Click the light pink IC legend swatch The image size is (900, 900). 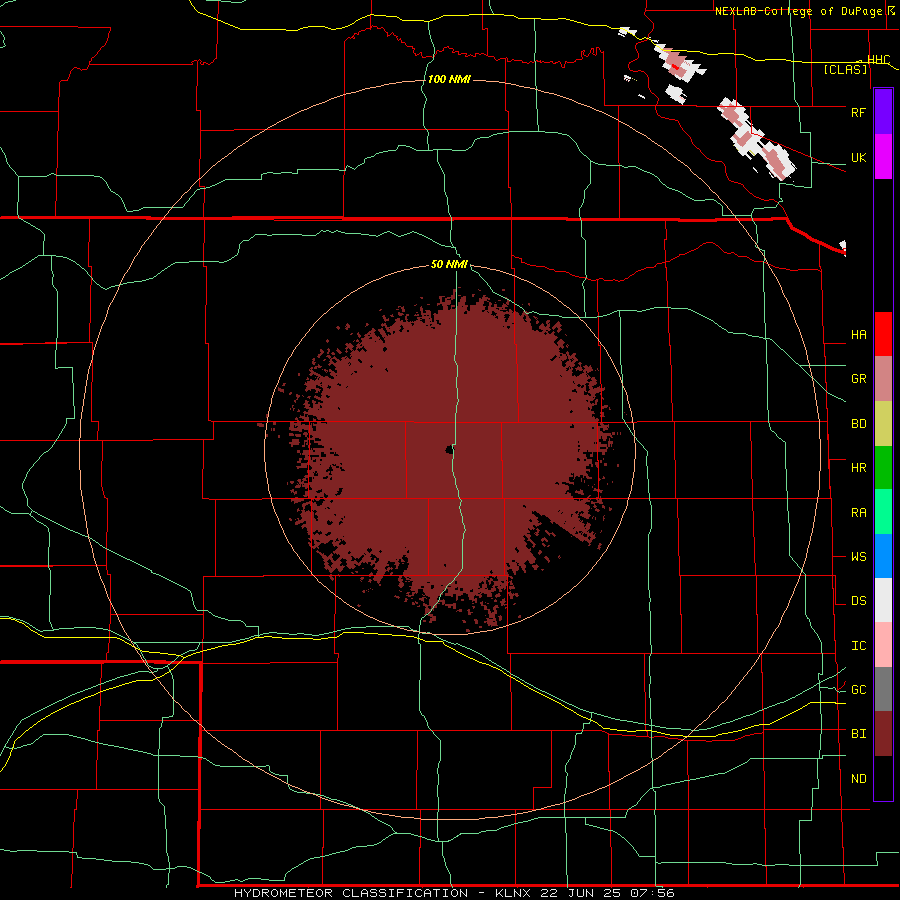883,645
